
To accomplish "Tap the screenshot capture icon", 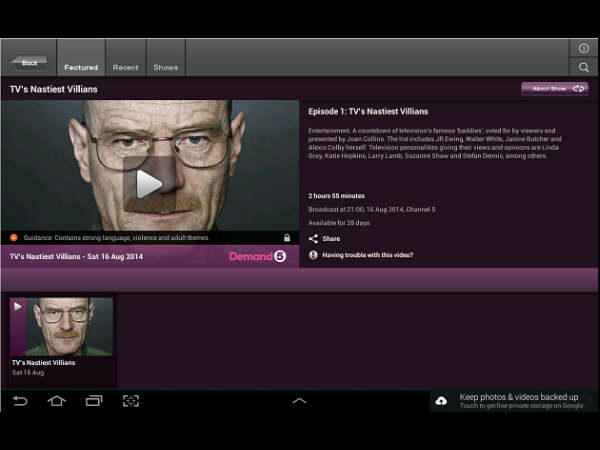I will tap(131, 401).
